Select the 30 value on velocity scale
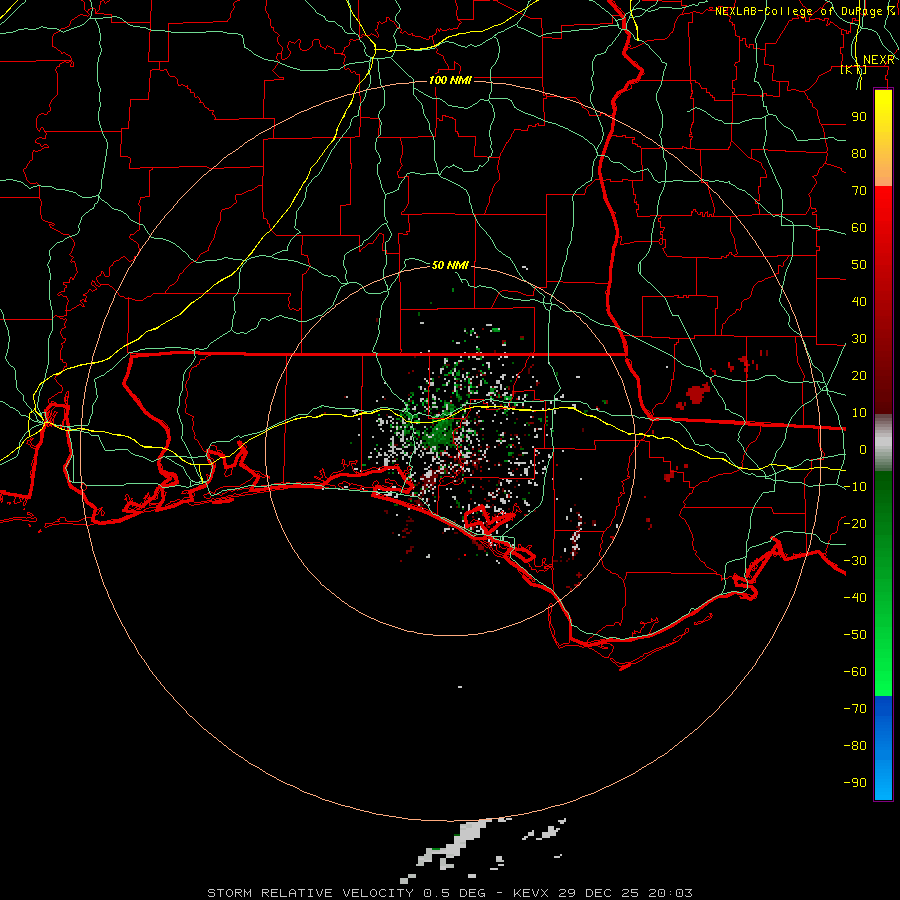The height and width of the screenshot is (900, 900). coord(859,339)
